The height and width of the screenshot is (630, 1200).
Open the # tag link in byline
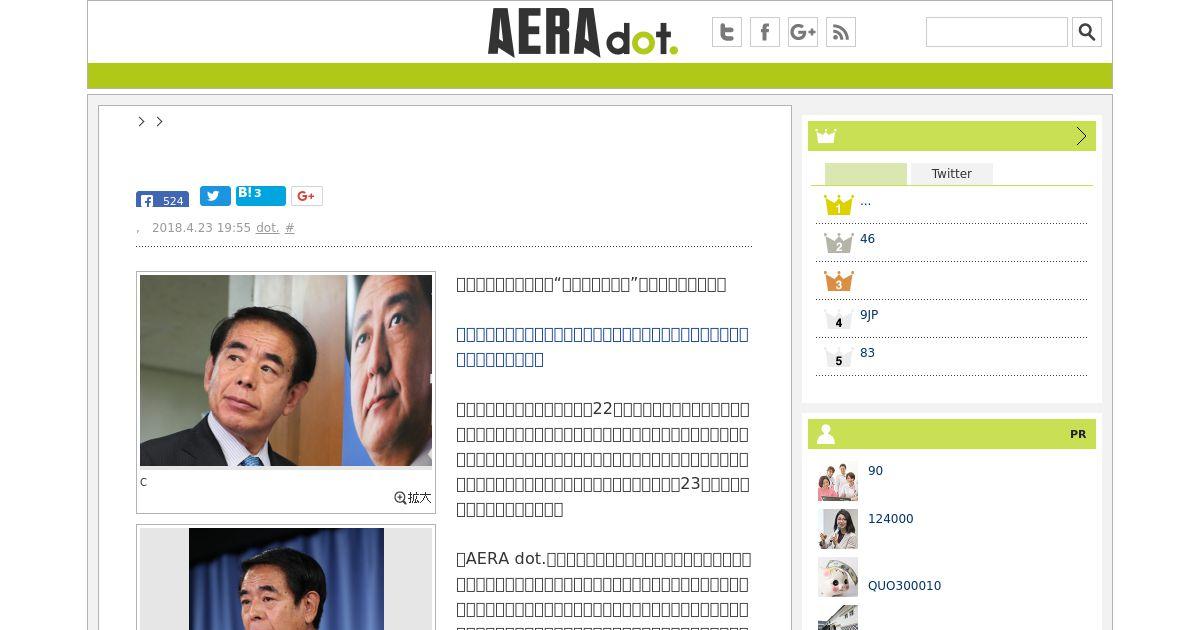290,228
